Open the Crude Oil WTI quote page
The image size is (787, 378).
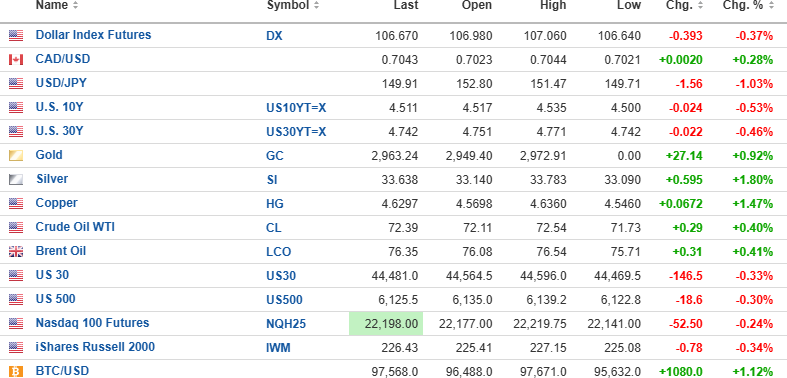[x=75, y=227]
